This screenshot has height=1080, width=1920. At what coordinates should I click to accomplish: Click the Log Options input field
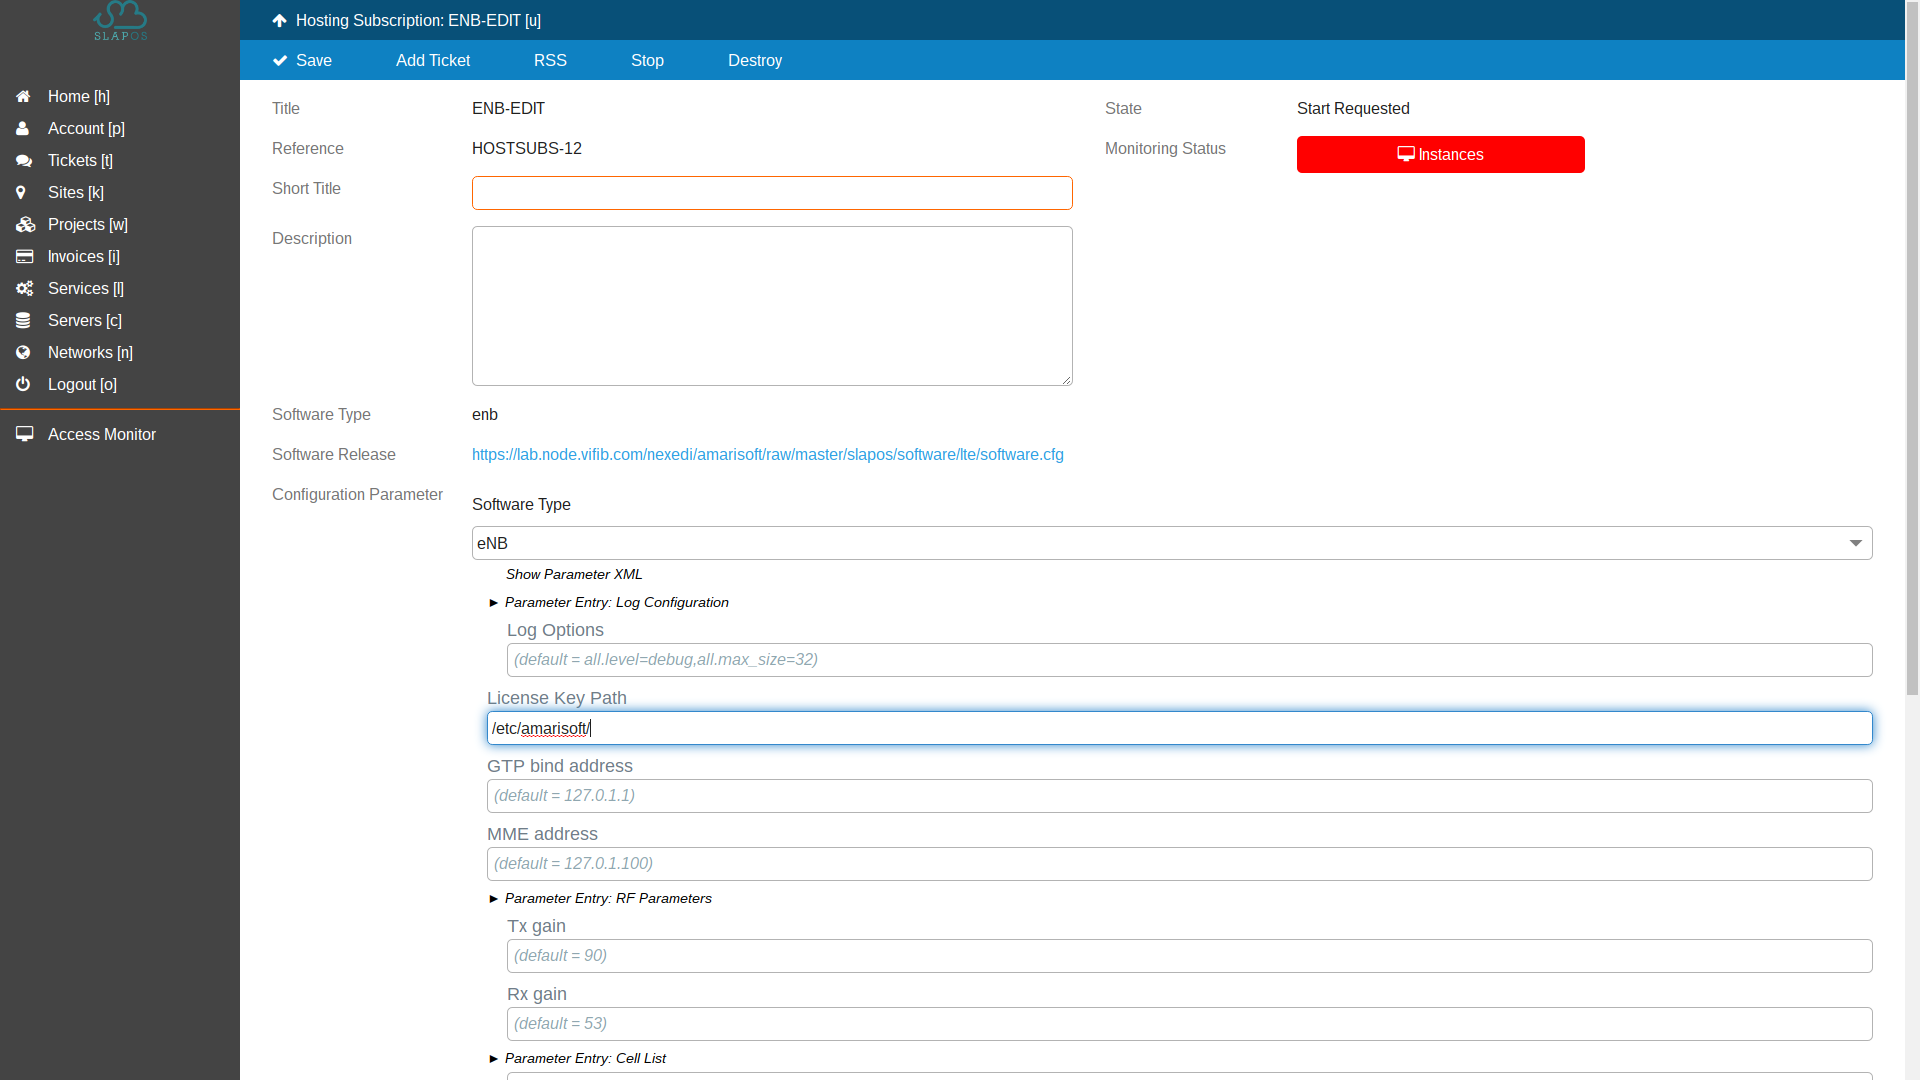click(x=1190, y=660)
